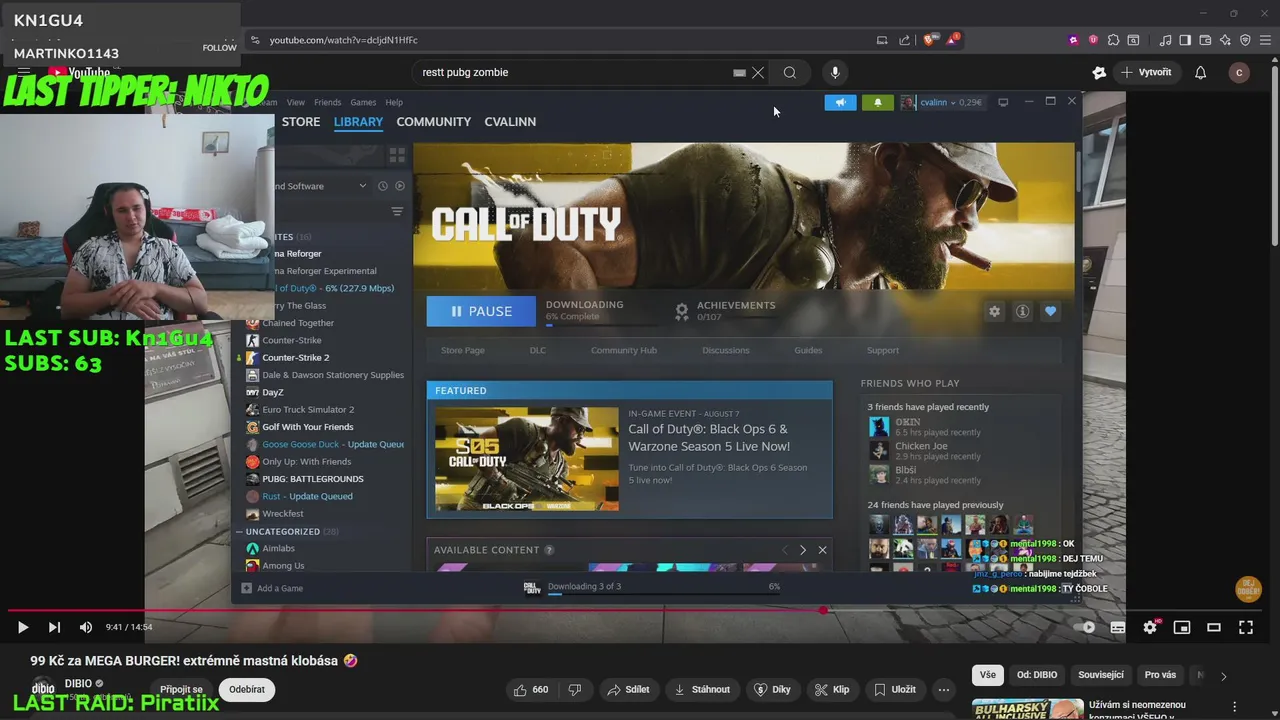Like the video with 660 likes
The image size is (1280, 720).
(531, 689)
